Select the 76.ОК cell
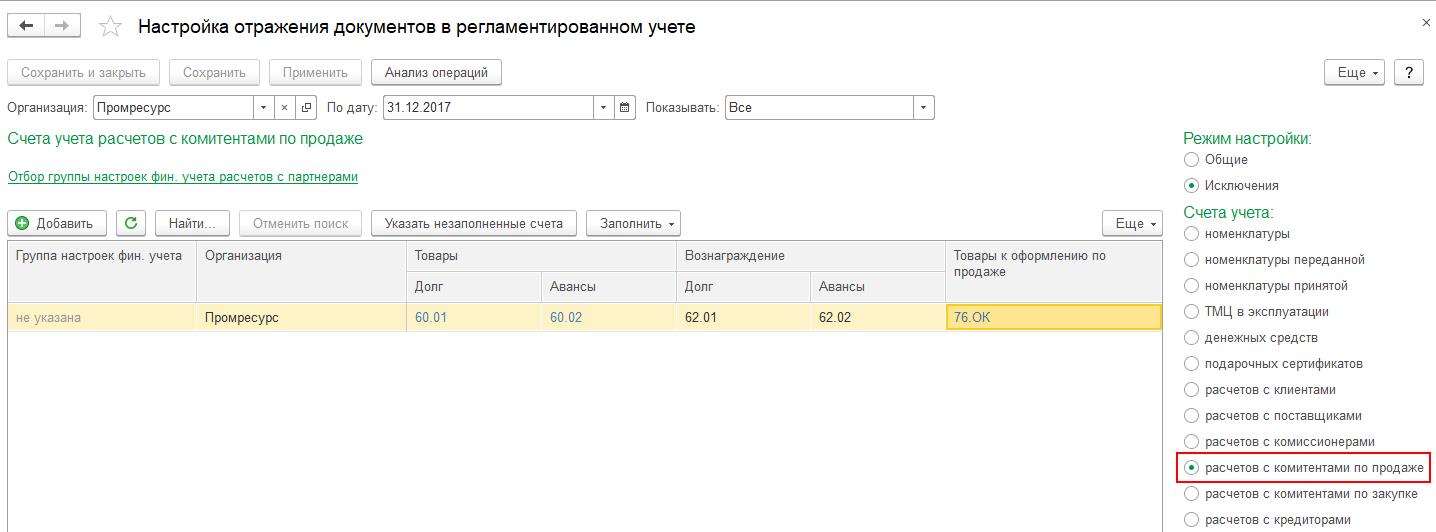The height and width of the screenshot is (532, 1436). pos(1053,317)
